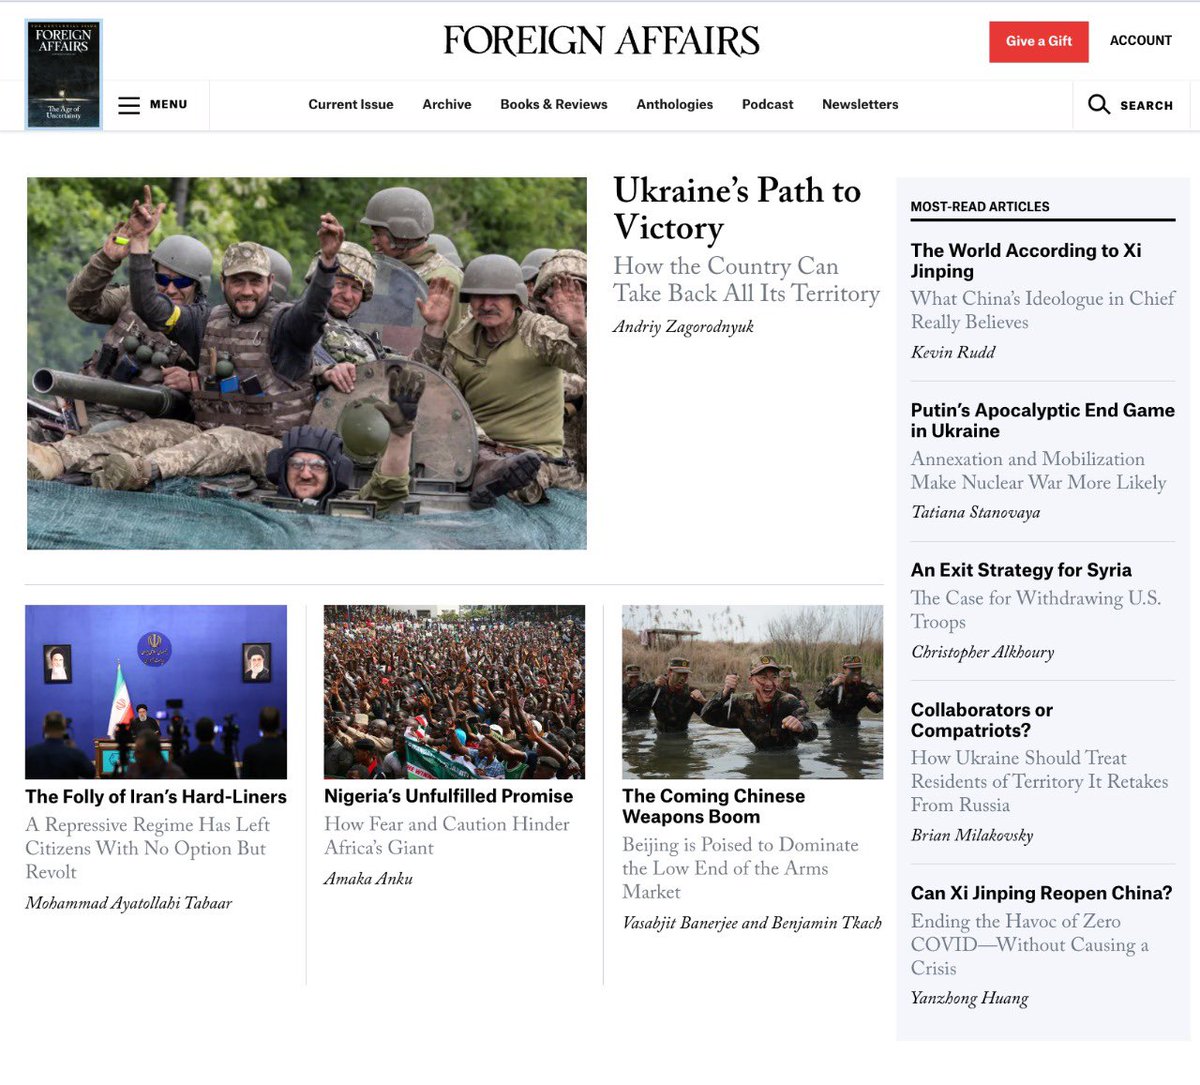This screenshot has height=1085, width=1200.
Task: Open Putin's Apocalyptic End Game in Ukraine
Action: (x=1043, y=420)
